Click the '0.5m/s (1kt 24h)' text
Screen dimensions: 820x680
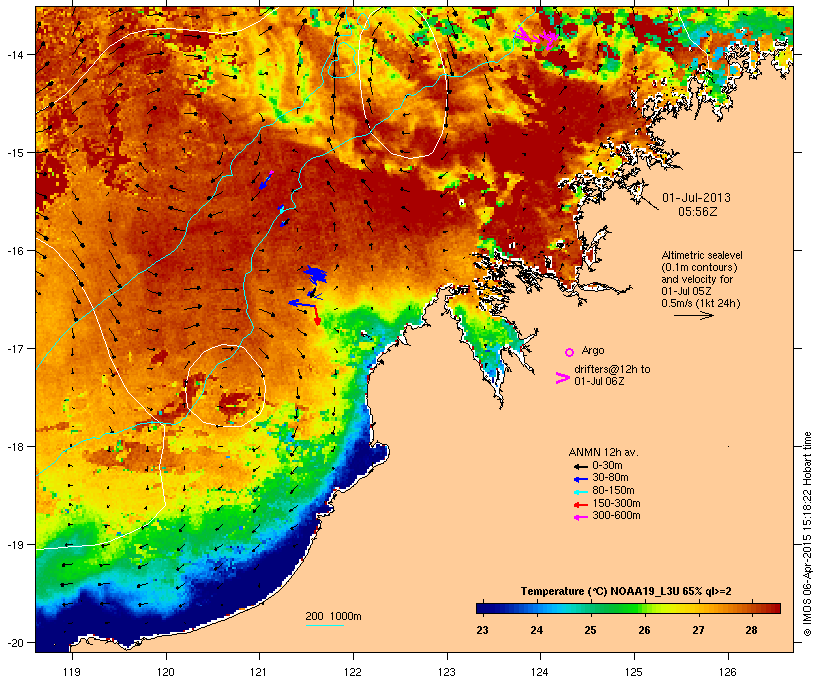point(701,303)
